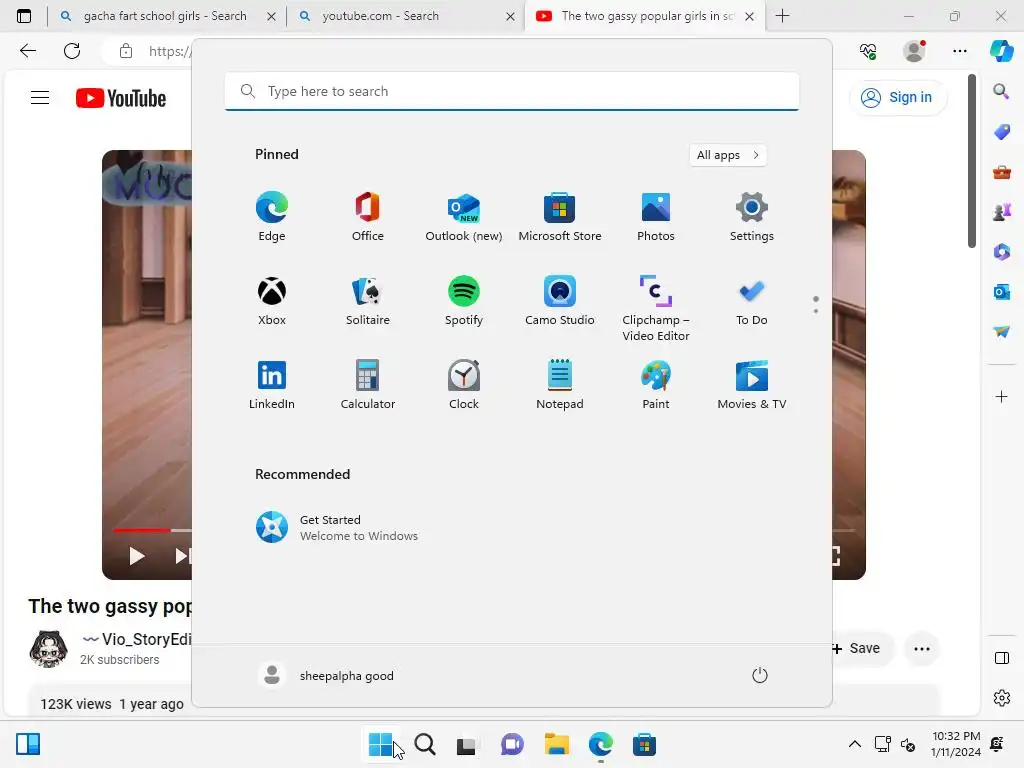
Task: Launch the Xbox app
Action: pyautogui.click(x=272, y=301)
